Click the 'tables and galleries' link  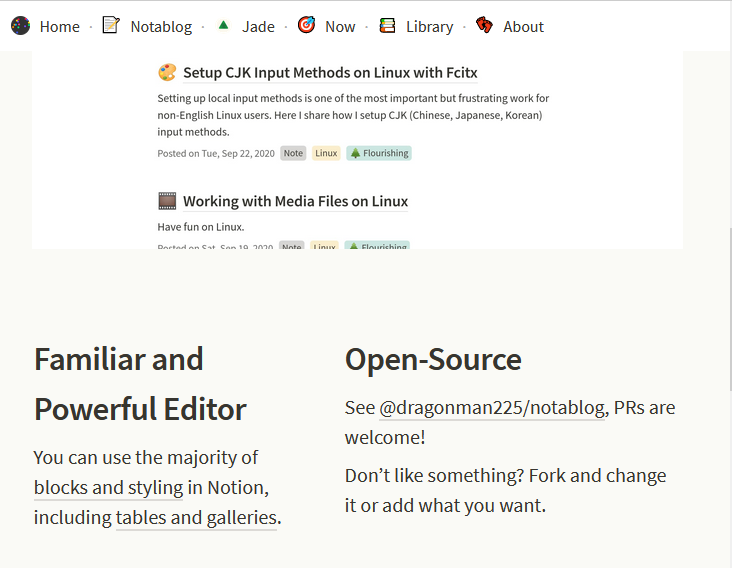click(196, 518)
